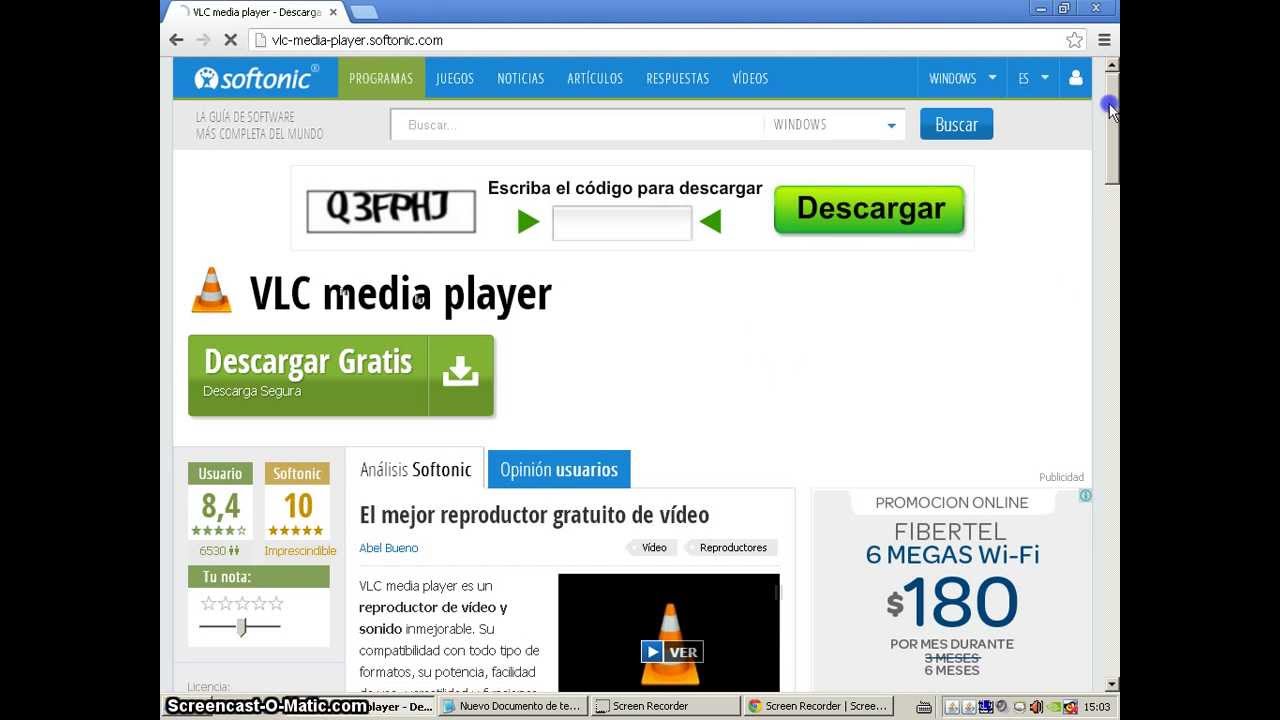Expand the ES language dropdown

click(x=1033, y=78)
